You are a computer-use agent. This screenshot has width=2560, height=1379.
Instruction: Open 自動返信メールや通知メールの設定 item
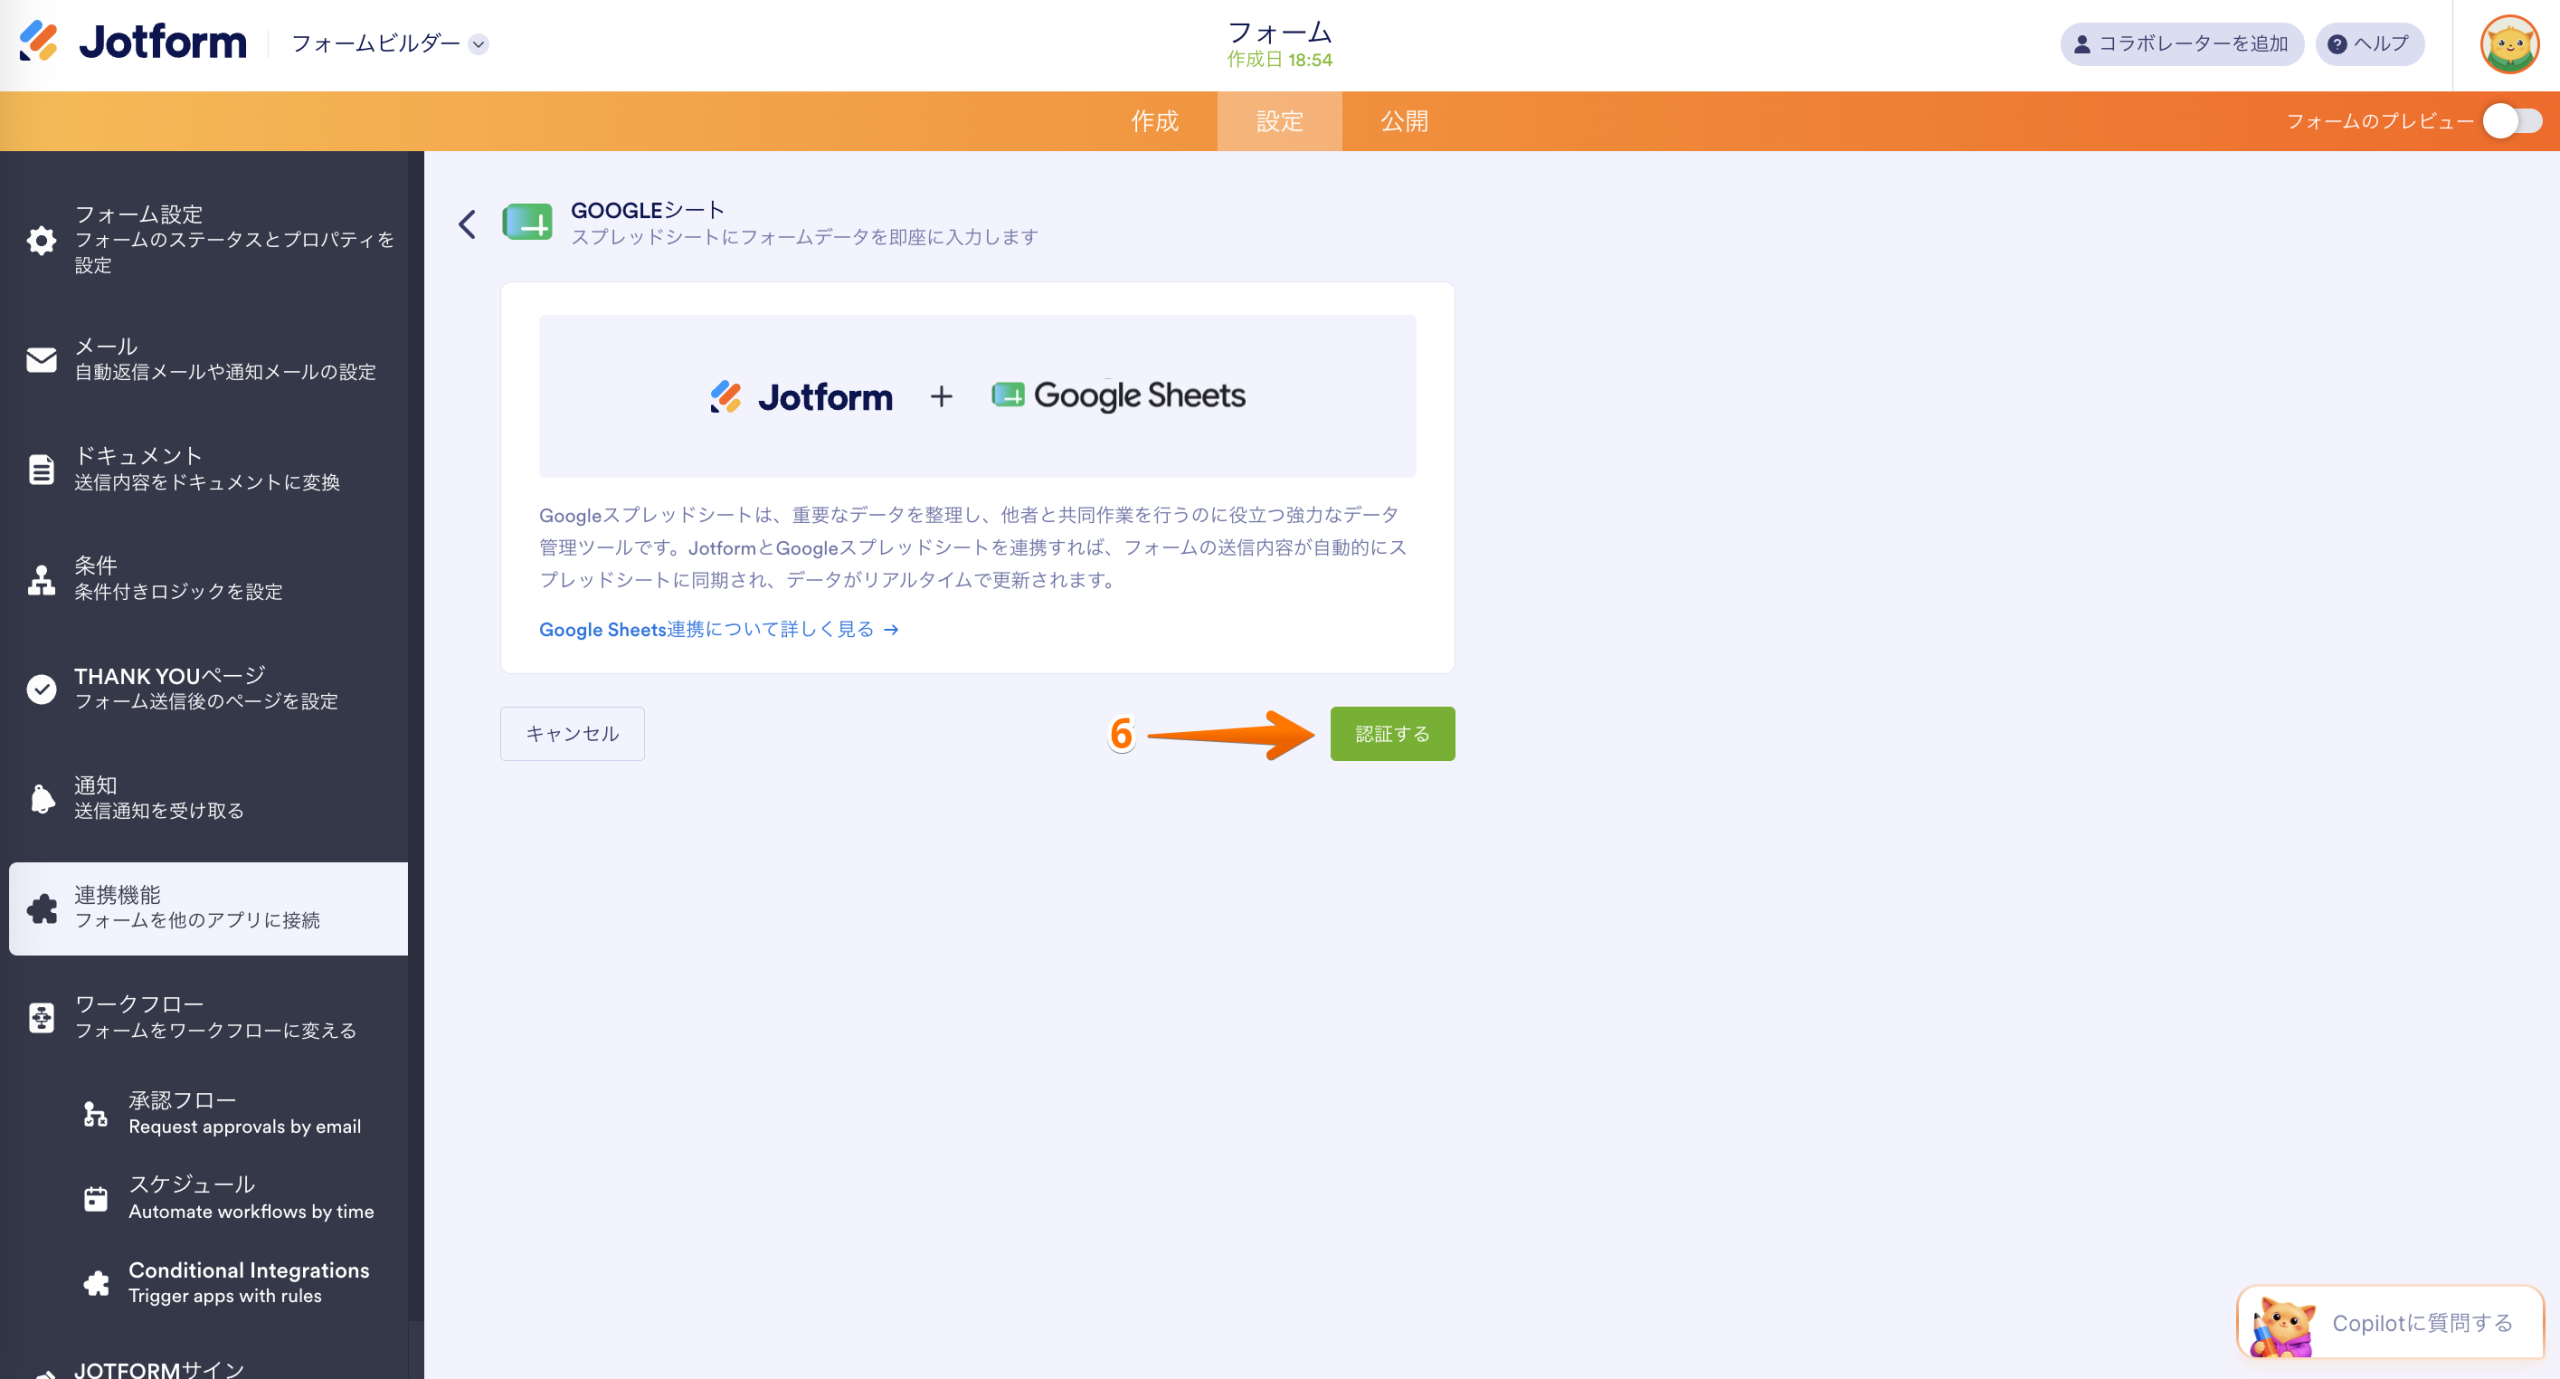tap(208, 359)
